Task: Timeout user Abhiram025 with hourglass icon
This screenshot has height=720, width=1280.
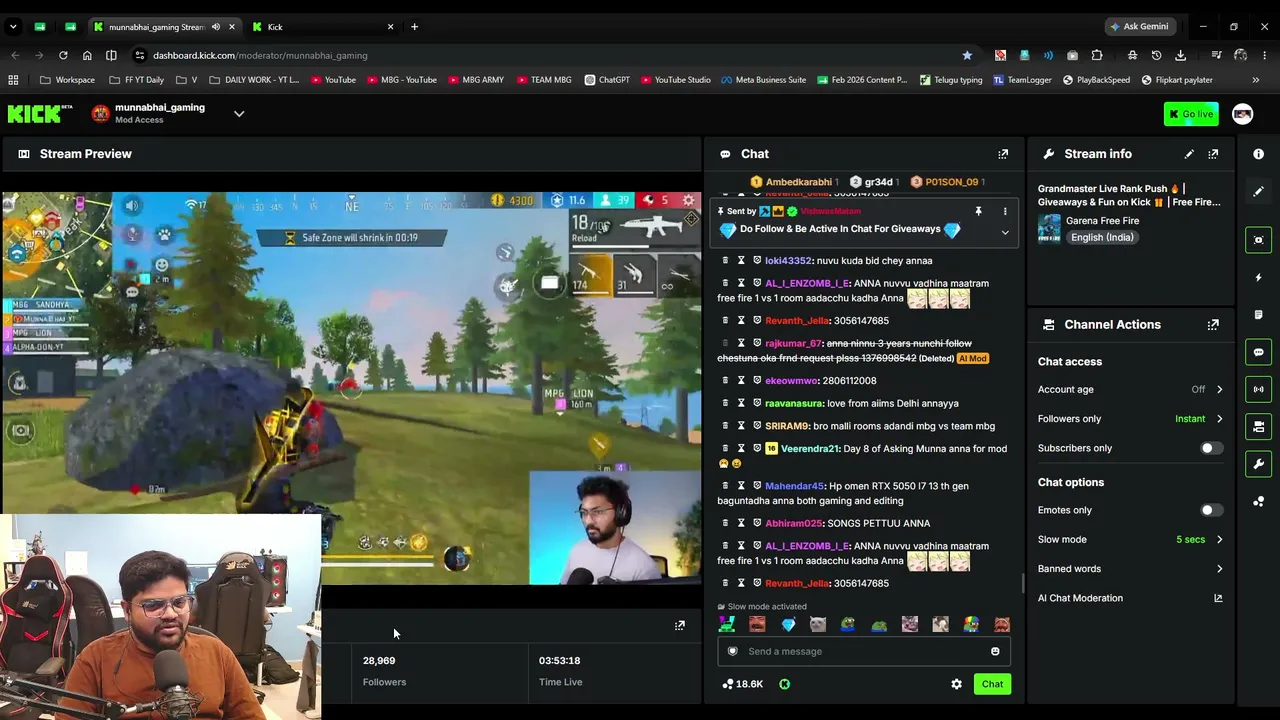Action: (x=741, y=523)
